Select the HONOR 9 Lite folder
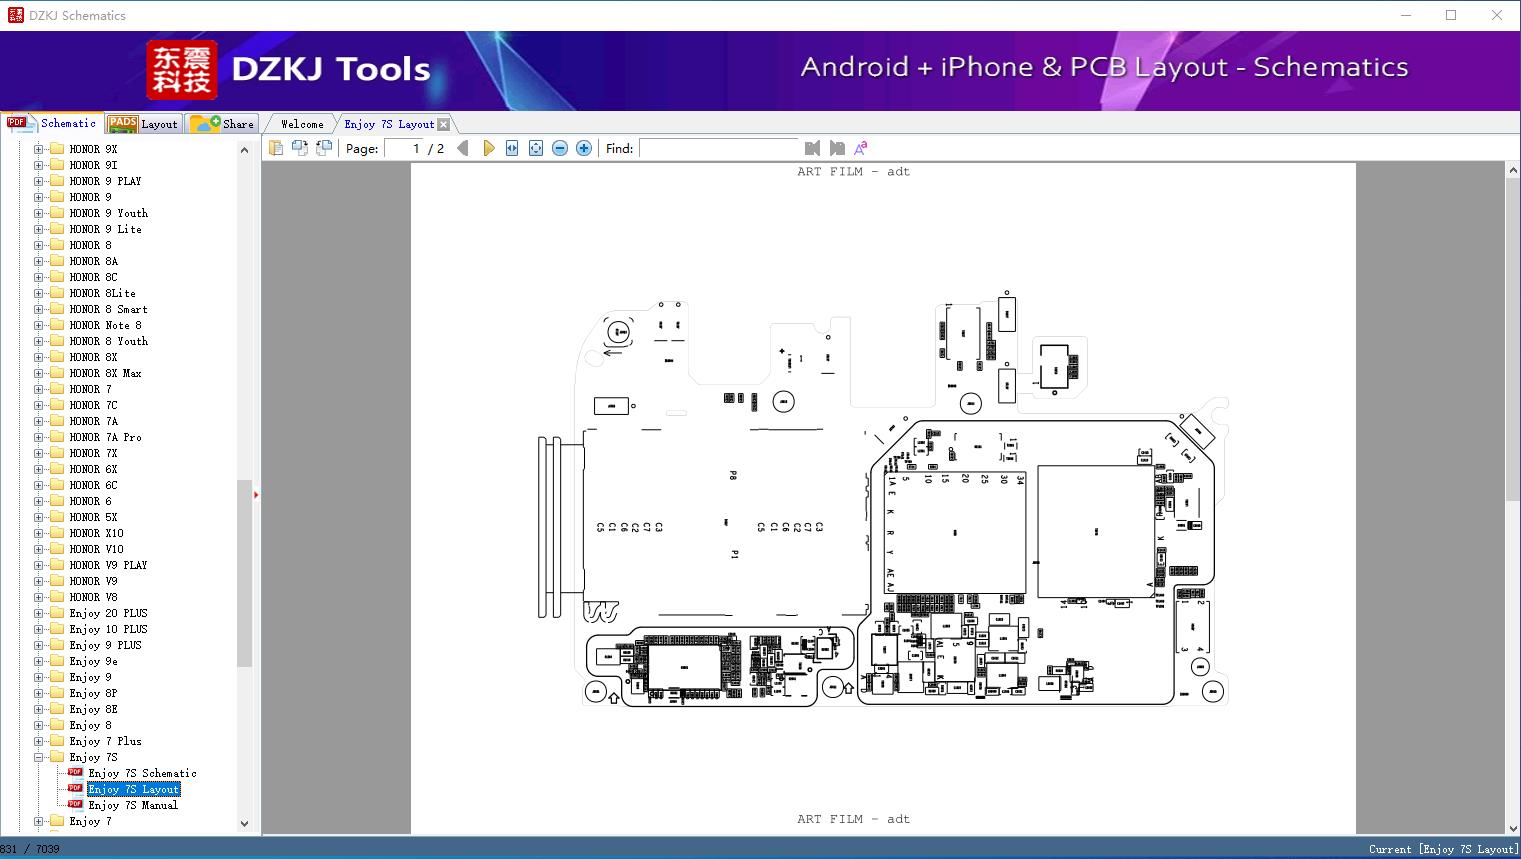This screenshot has height=859, width=1521. (x=105, y=229)
